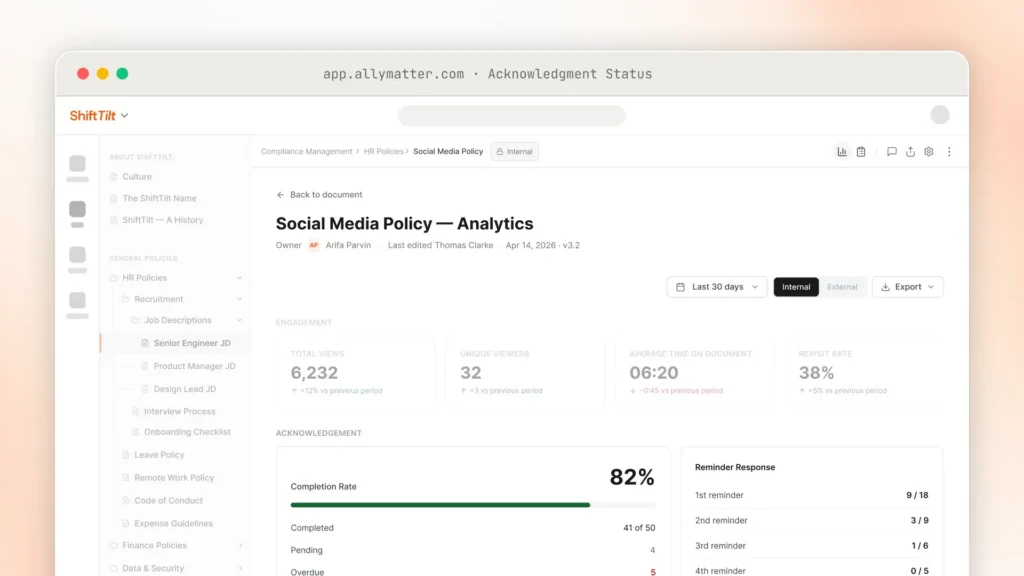Open the comments speech bubble icon
Viewport: 1024px width, 576px height.
(x=891, y=152)
